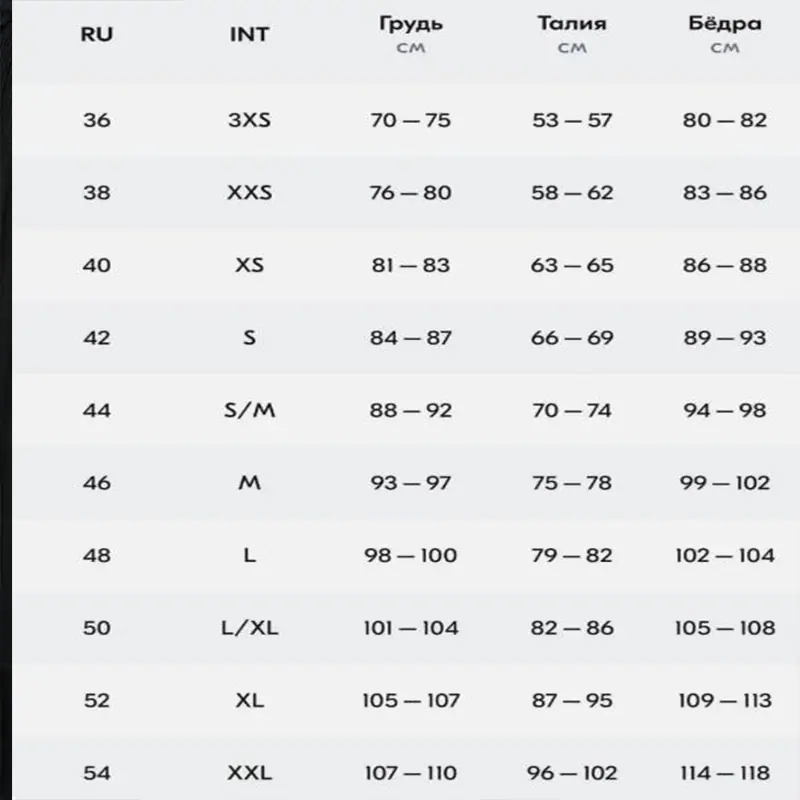Select the XS international size
Image resolution: width=800 pixels, height=800 pixels.
click(249, 265)
